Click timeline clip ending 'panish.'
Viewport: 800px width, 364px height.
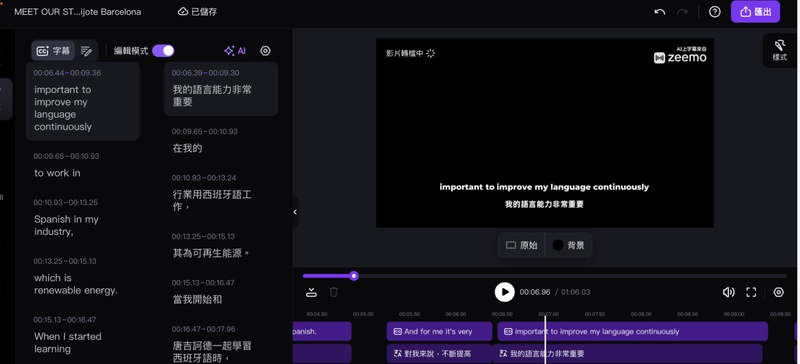[x=322, y=331]
